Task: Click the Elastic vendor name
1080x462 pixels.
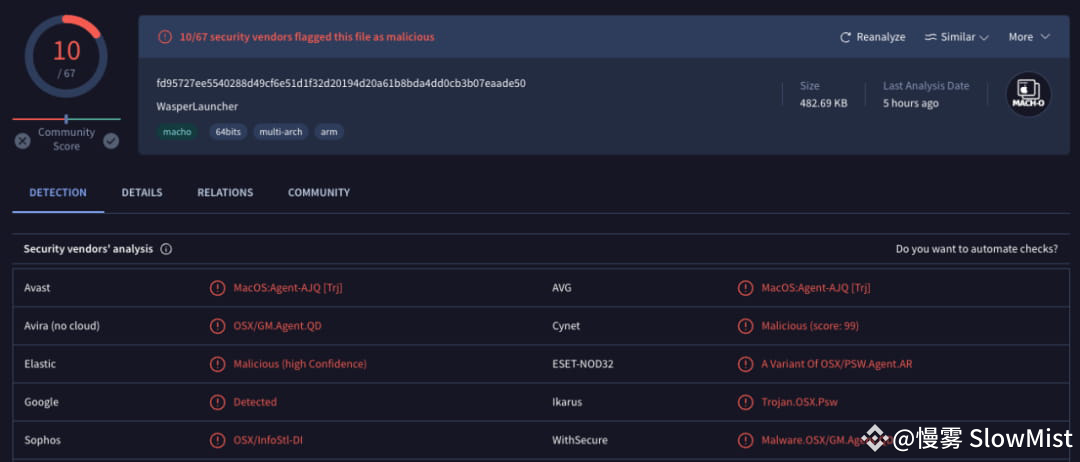Action: [x=40, y=364]
